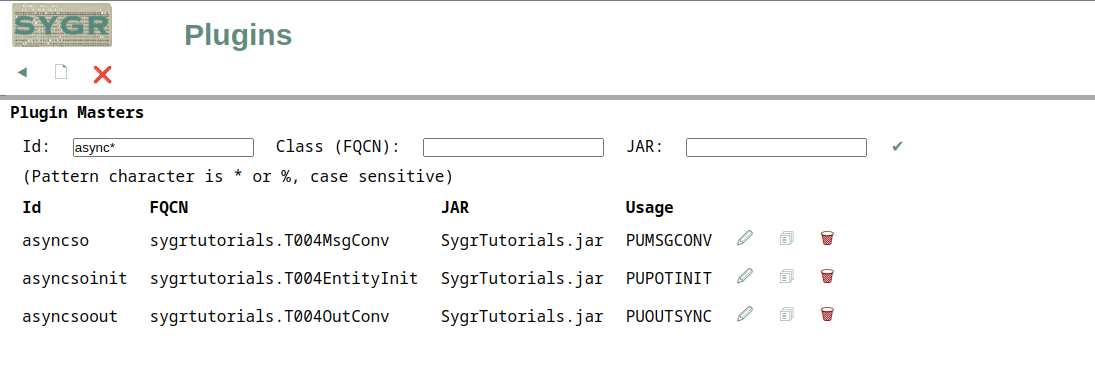Click the SYGR logo
Screen dimensions: 1095x377
61,25
